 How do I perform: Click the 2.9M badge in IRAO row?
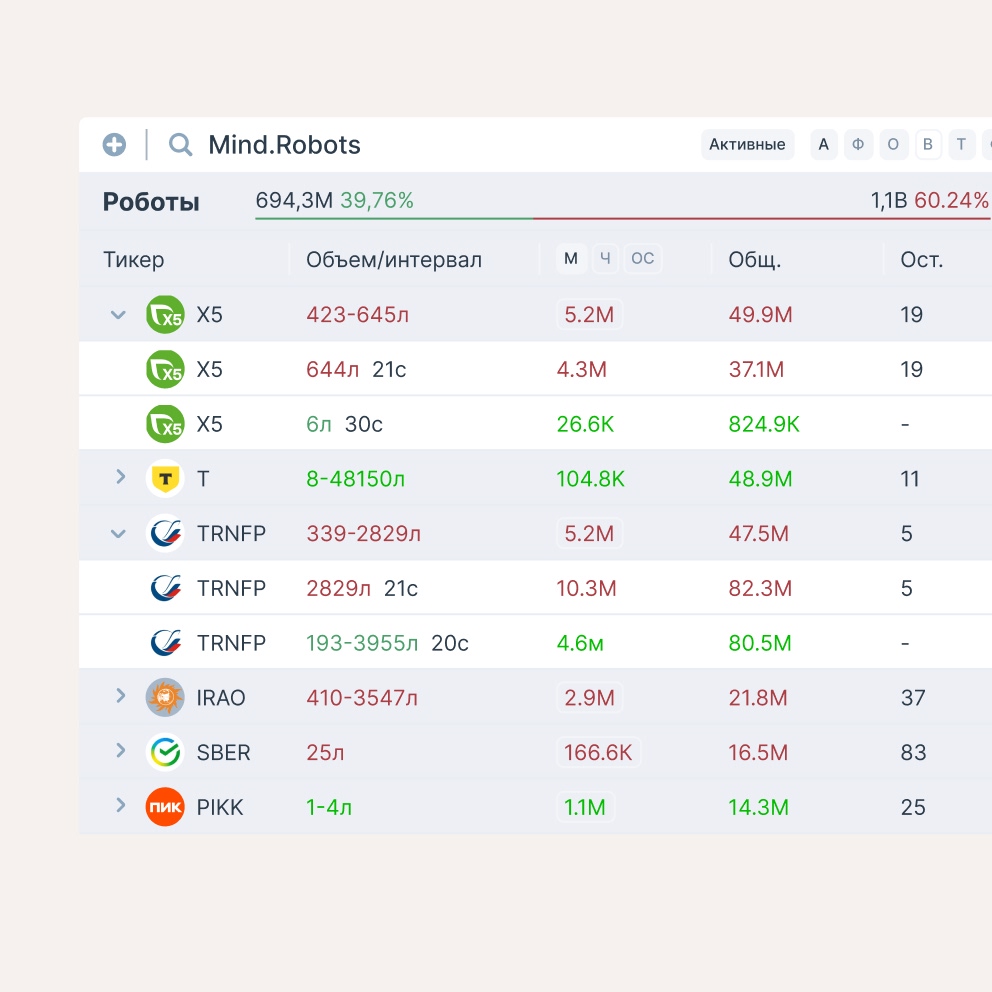[590, 697]
